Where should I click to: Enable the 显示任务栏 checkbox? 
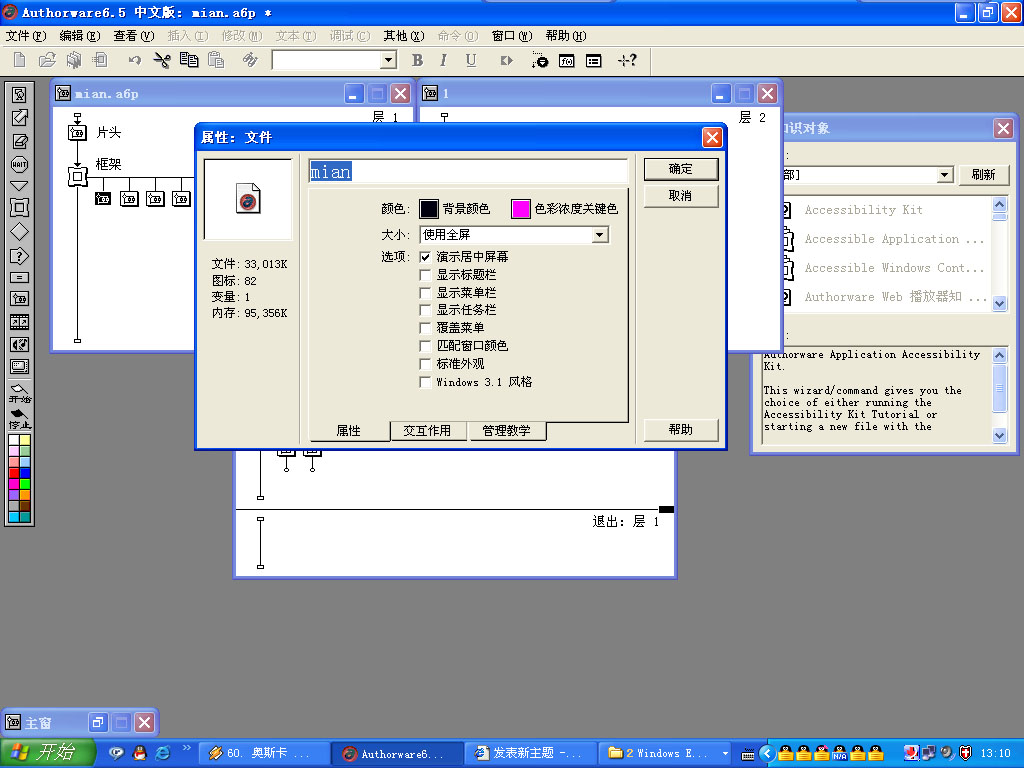425,310
